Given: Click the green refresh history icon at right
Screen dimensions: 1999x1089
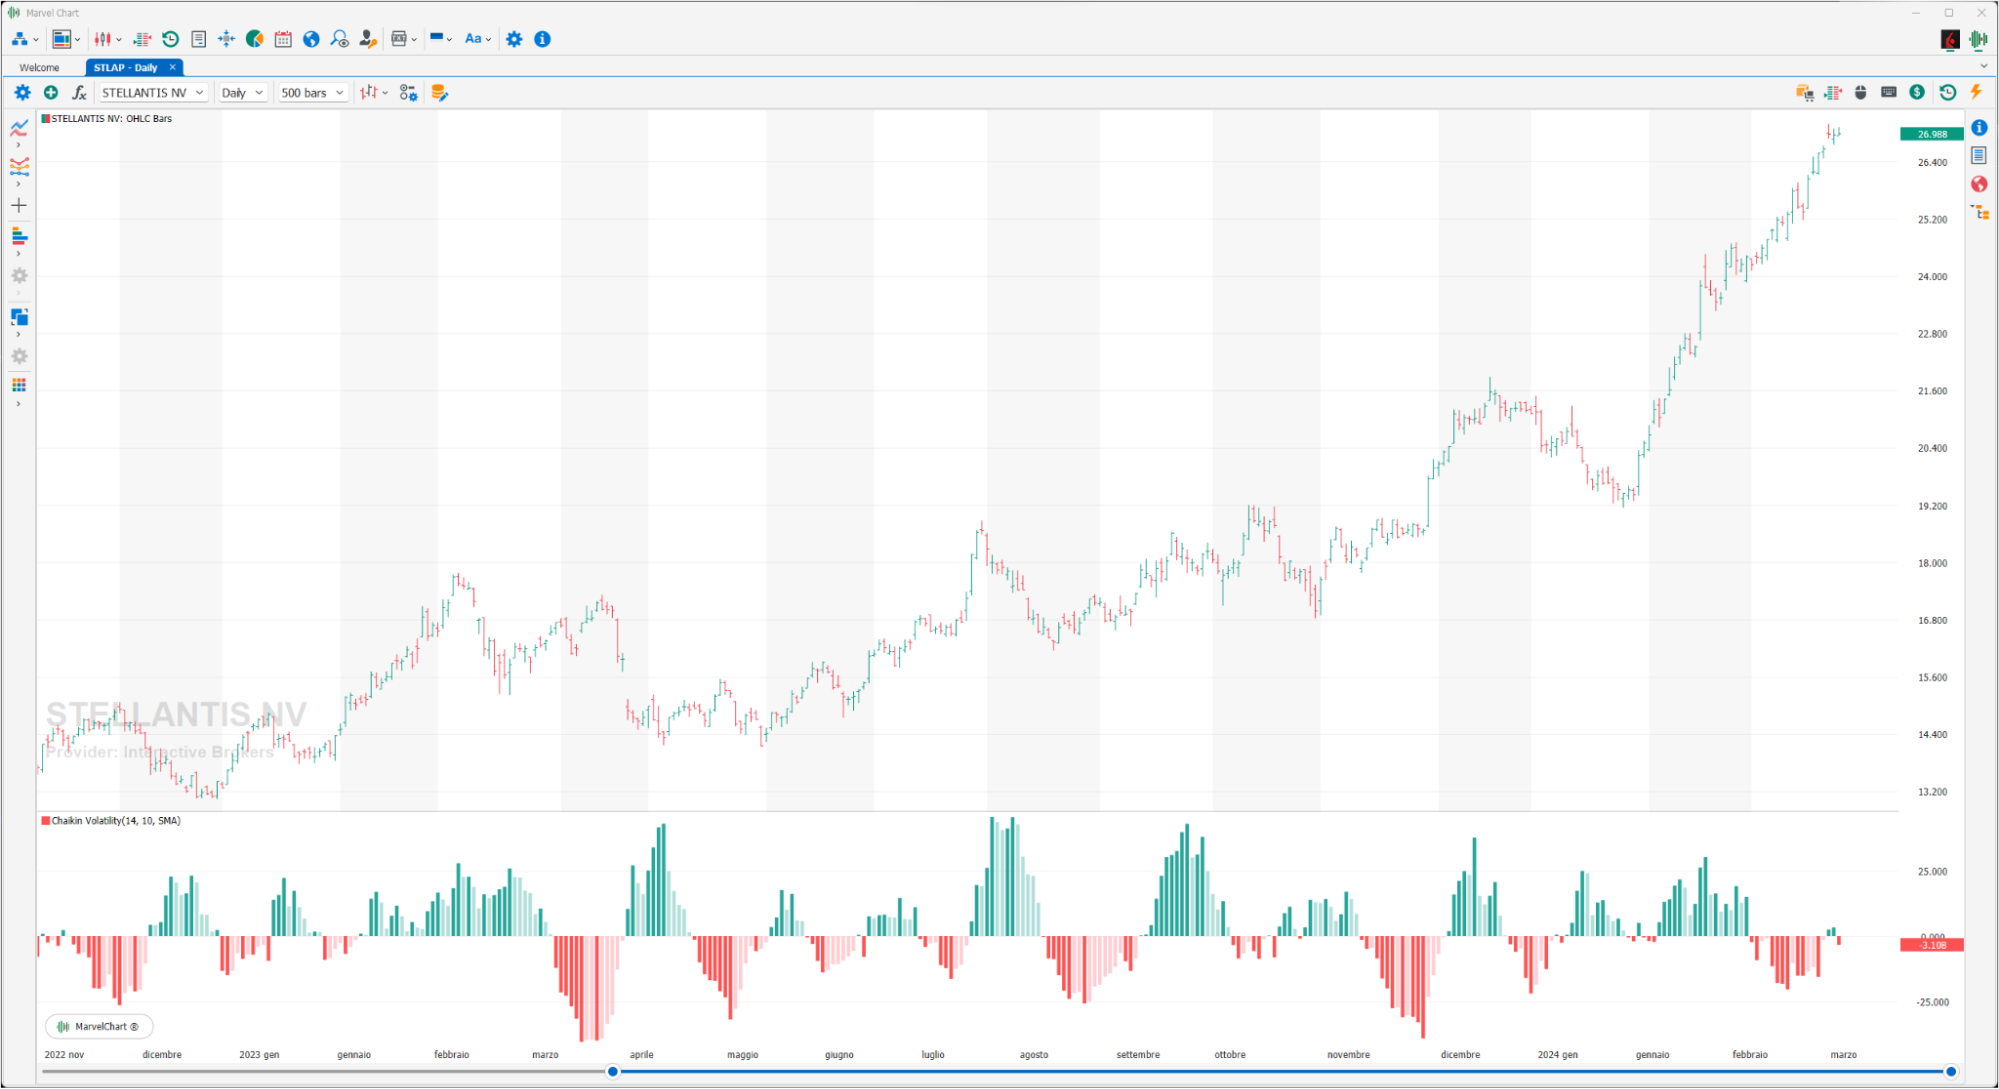Looking at the screenshot, I should (1947, 92).
